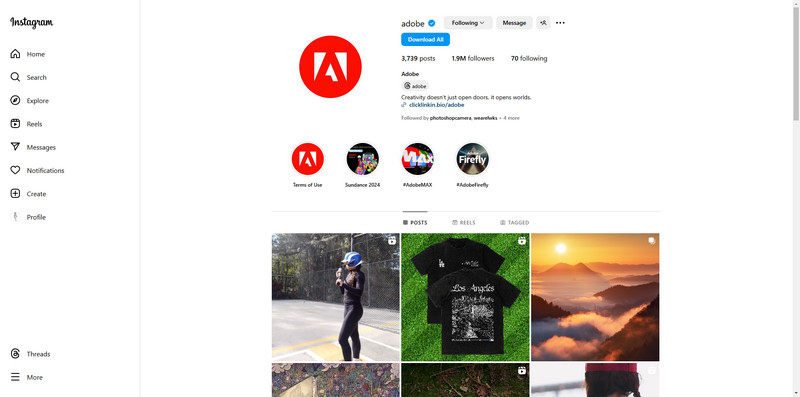Click the wearelwks follower link
The width and height of the screenshot is (800, 397).
click(485, 118)
